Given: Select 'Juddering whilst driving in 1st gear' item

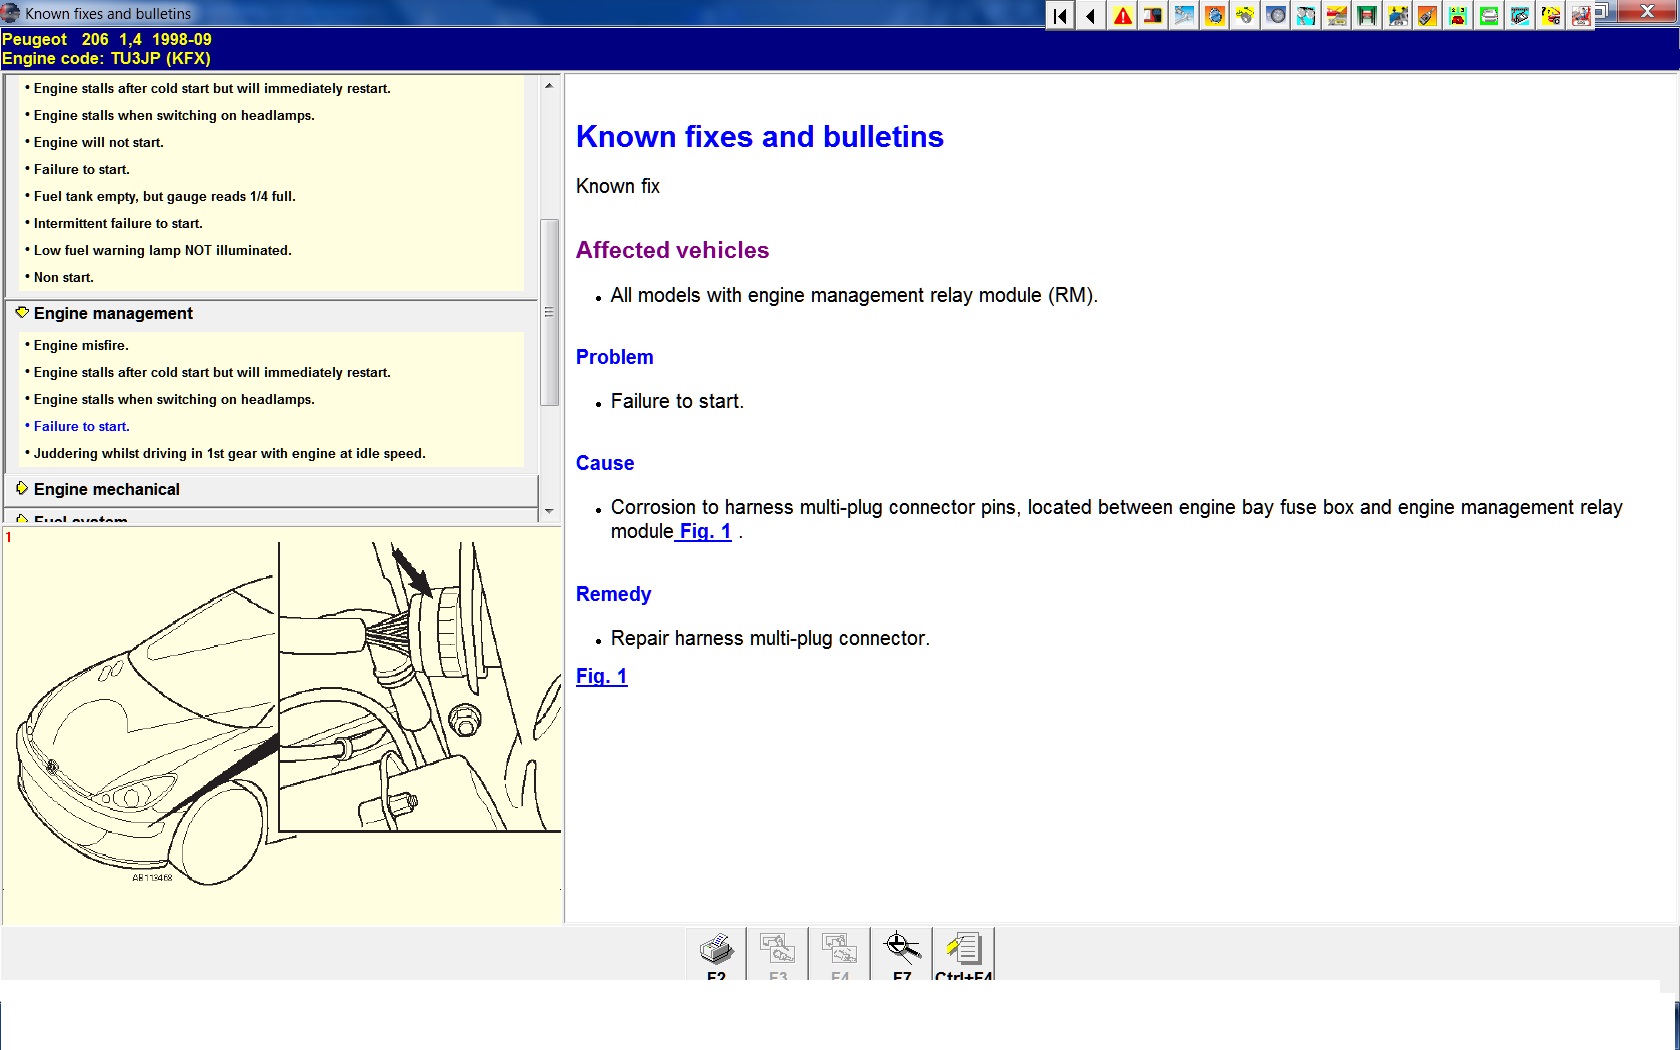Looking at the screenshot, I should [229, 454].
